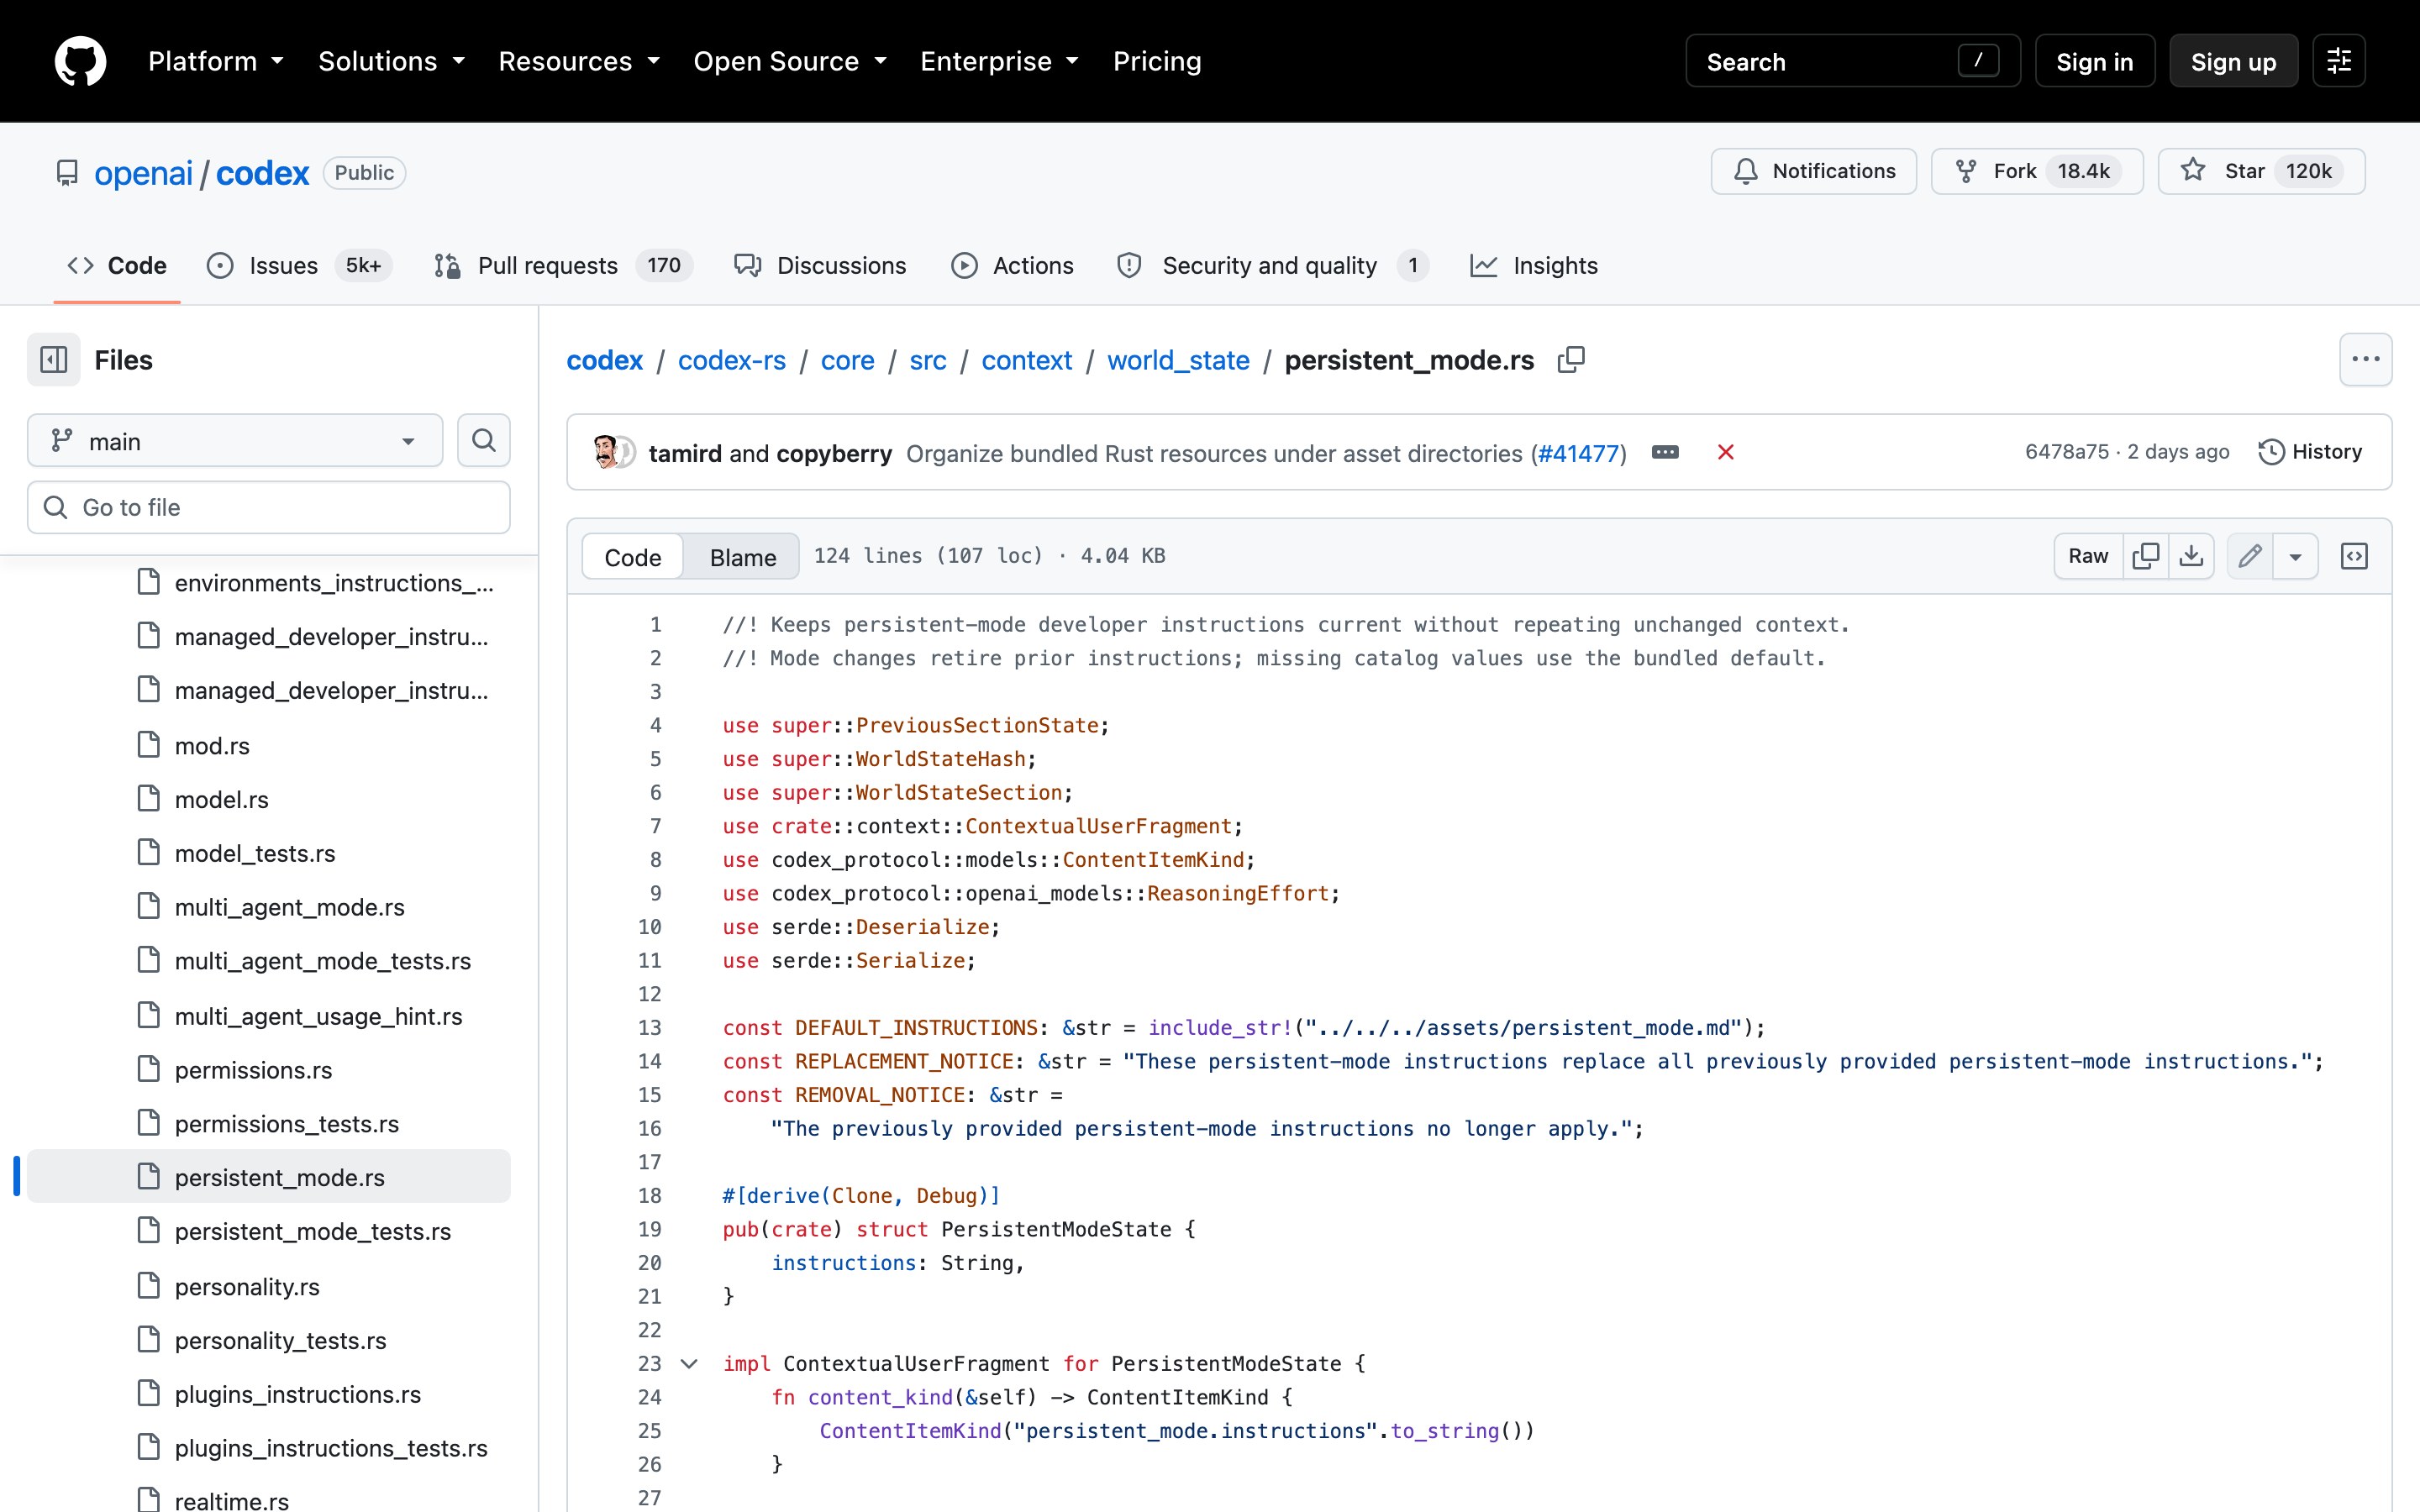This screenshot has height=1512, width=2420.
Task: Expand the Enterprise menu
Action: (x=999, y=61)
